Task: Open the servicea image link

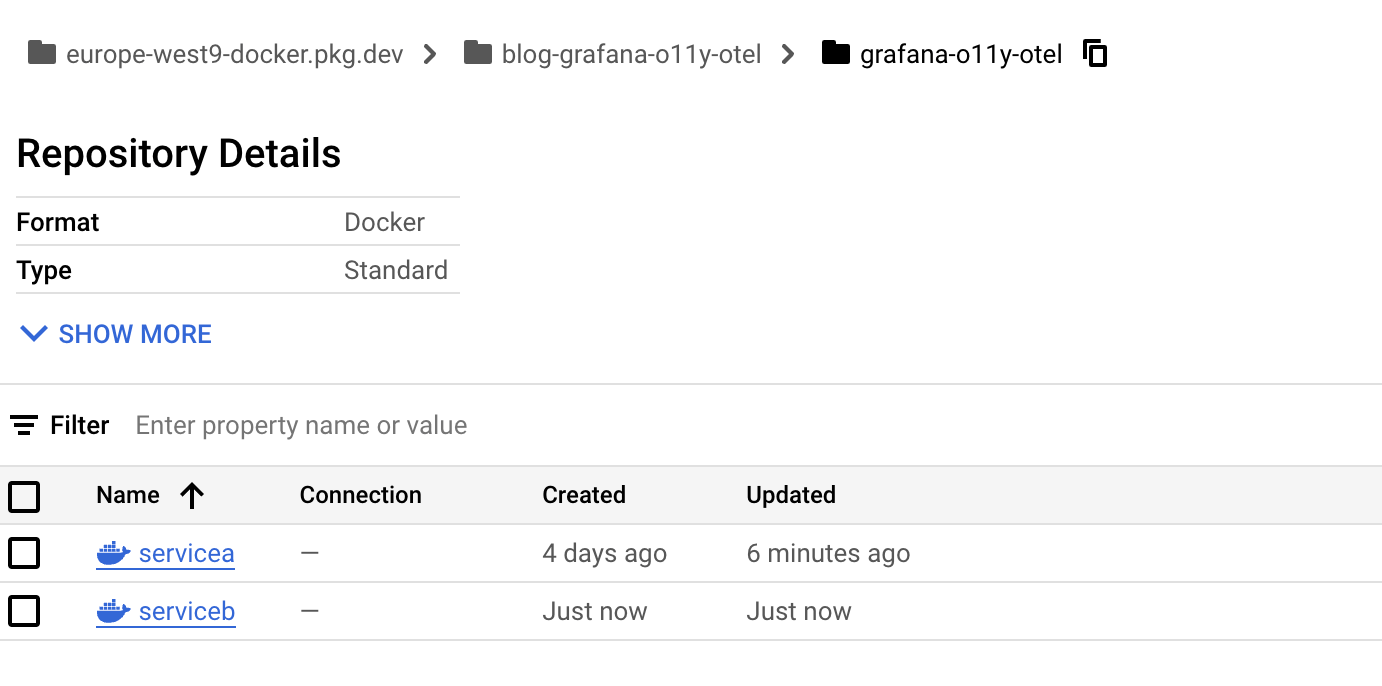Action: [186, 553]
